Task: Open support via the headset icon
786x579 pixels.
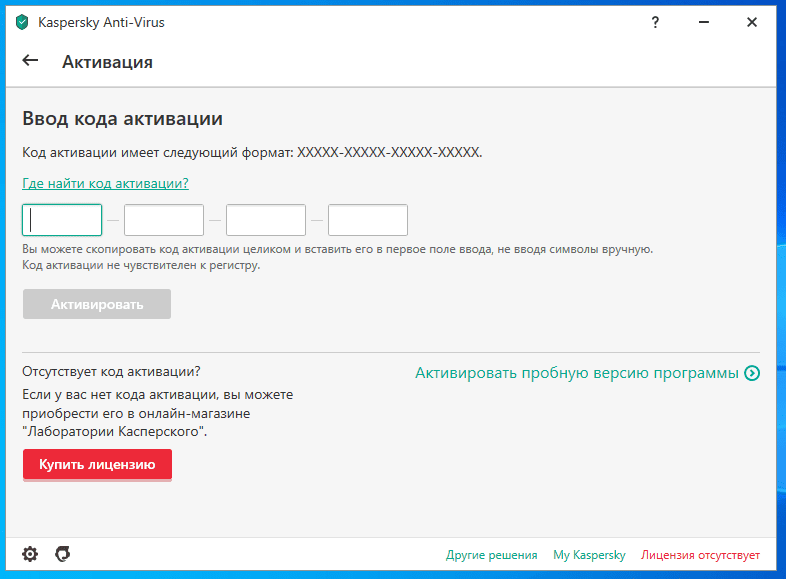Action: point(62,554)
